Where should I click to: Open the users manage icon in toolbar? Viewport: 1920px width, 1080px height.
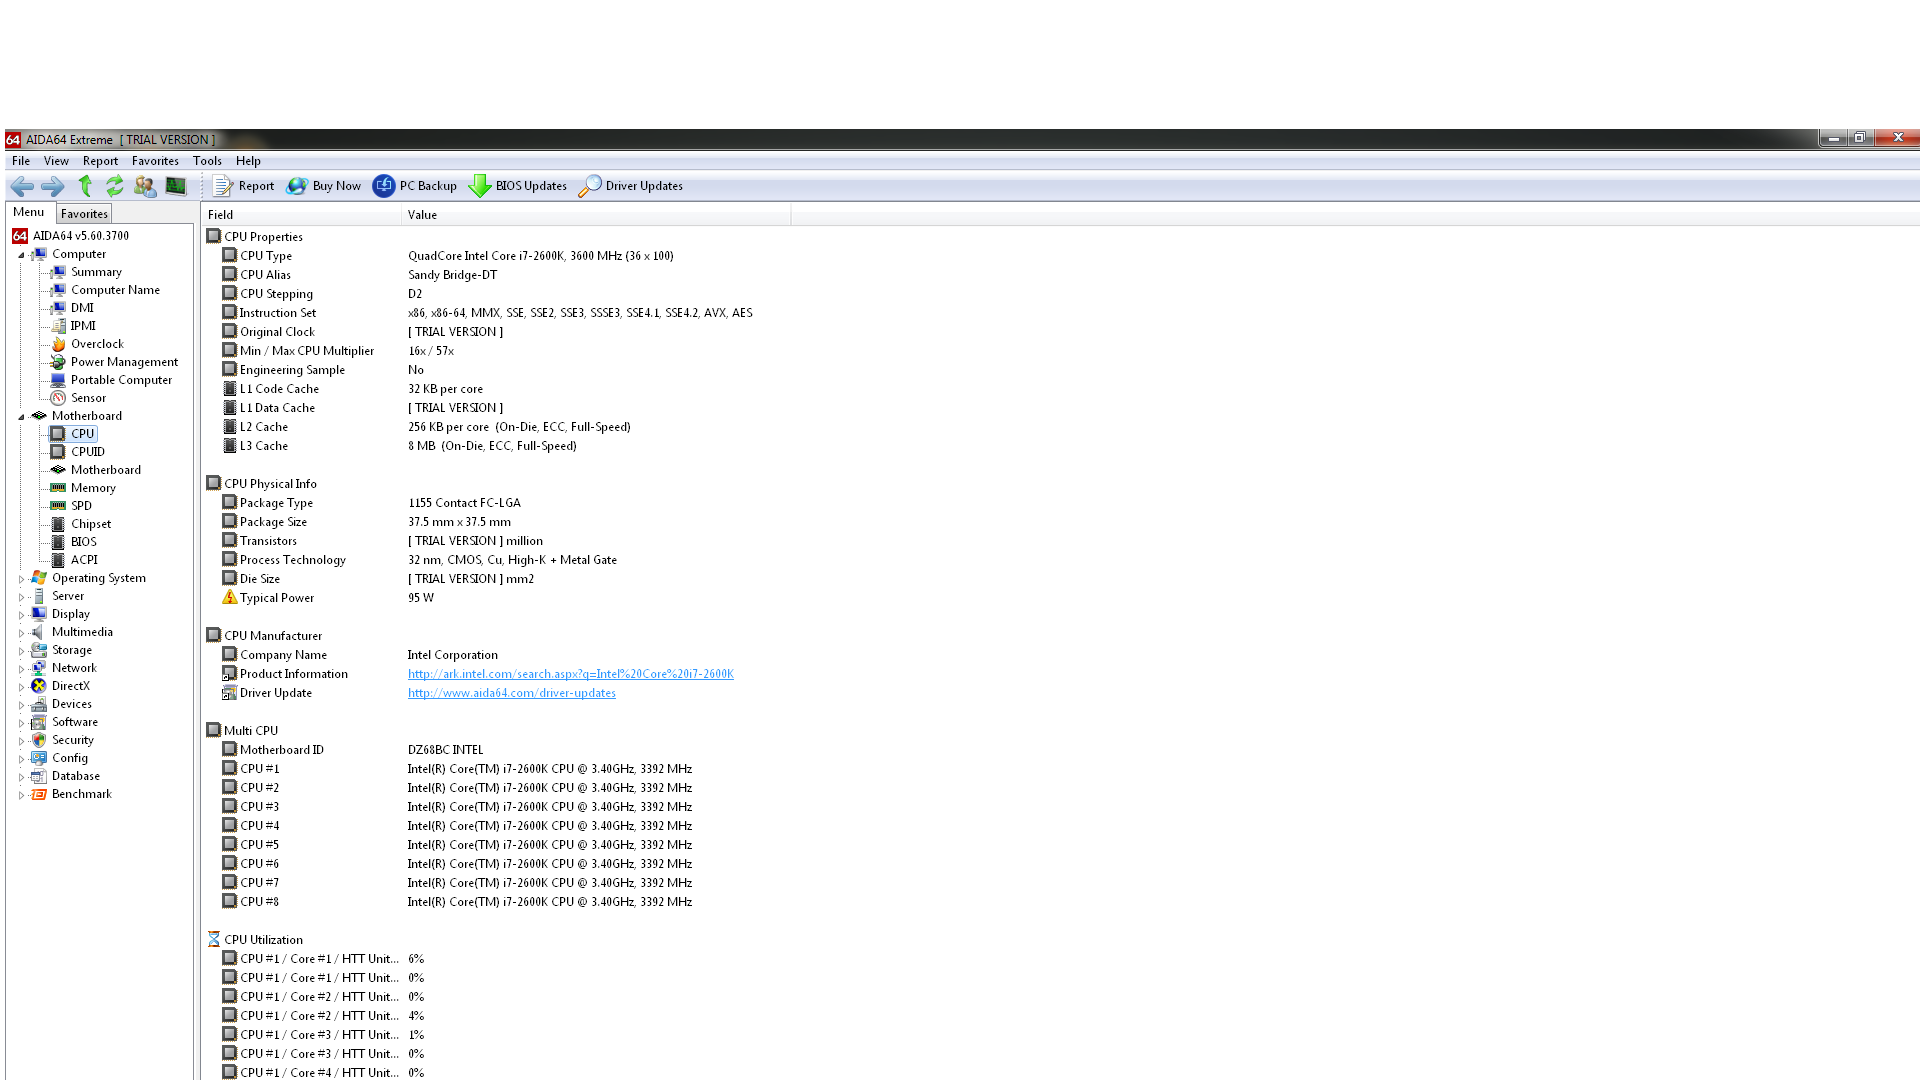[145, 186]
